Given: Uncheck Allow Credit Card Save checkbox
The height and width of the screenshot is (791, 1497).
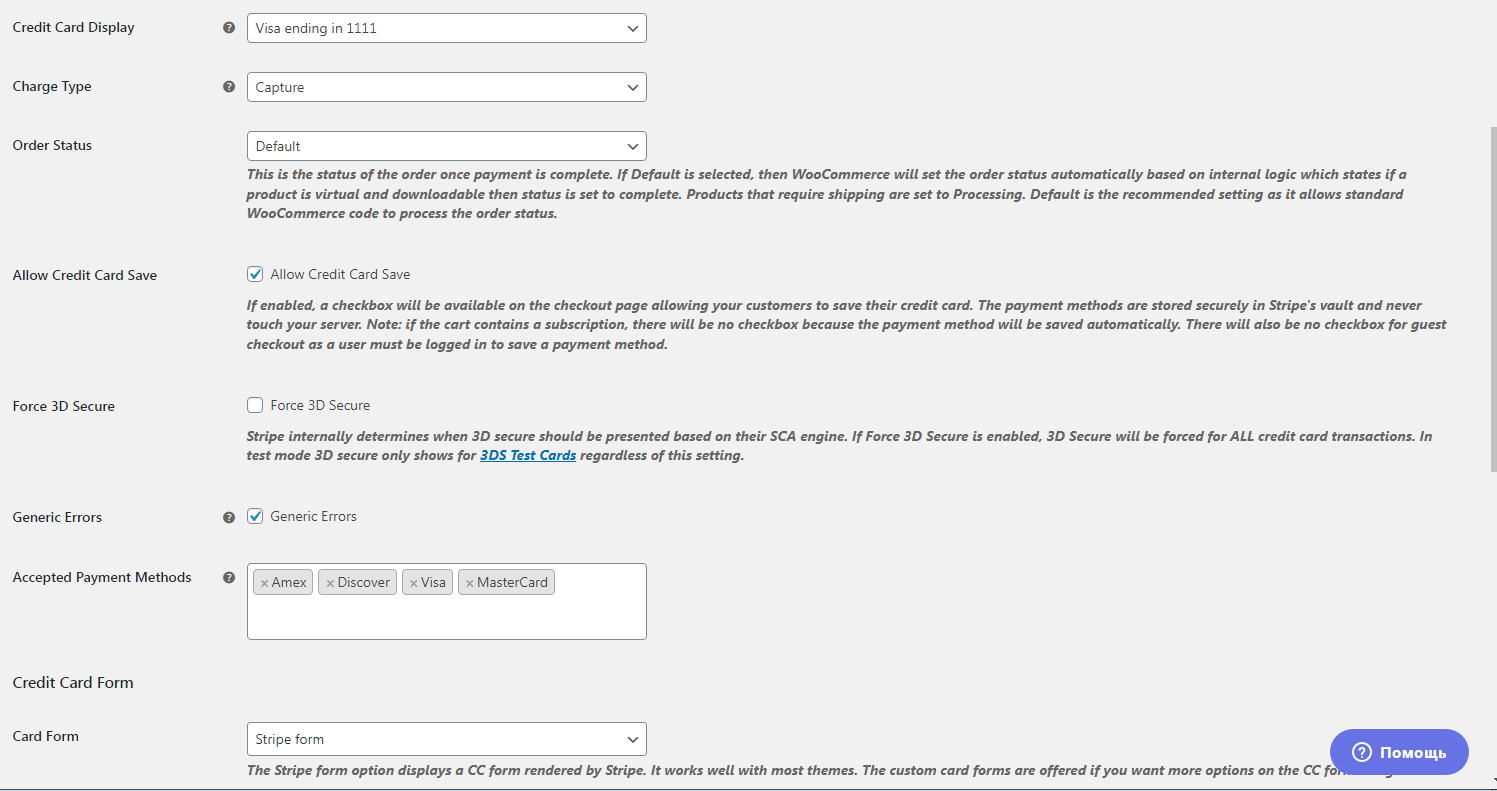Looking at the screenshot, I should click(255, 274).
